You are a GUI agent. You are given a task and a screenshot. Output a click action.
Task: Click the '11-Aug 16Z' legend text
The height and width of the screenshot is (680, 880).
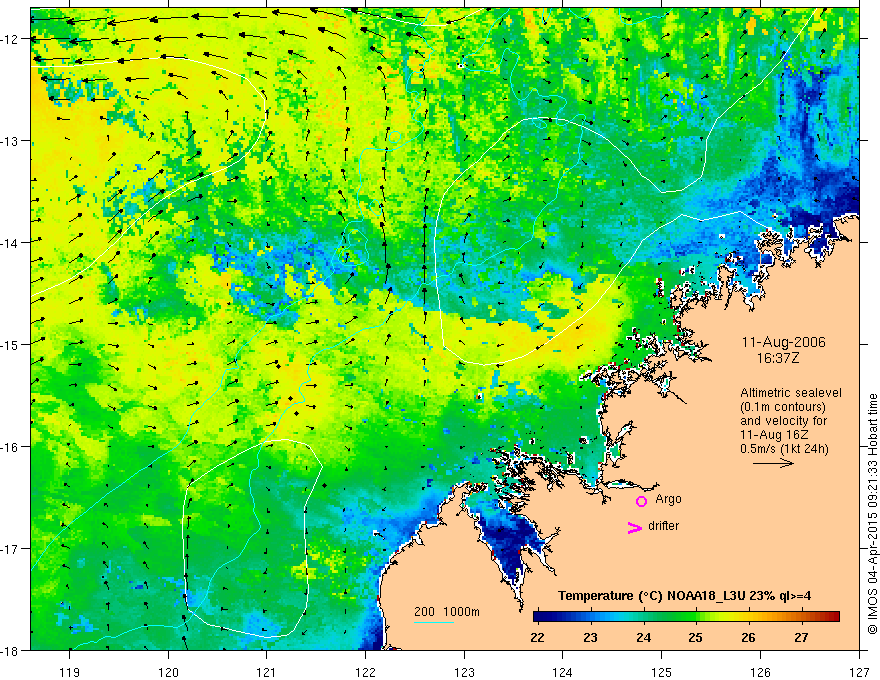pyautogui.click(x=776, y=435)
